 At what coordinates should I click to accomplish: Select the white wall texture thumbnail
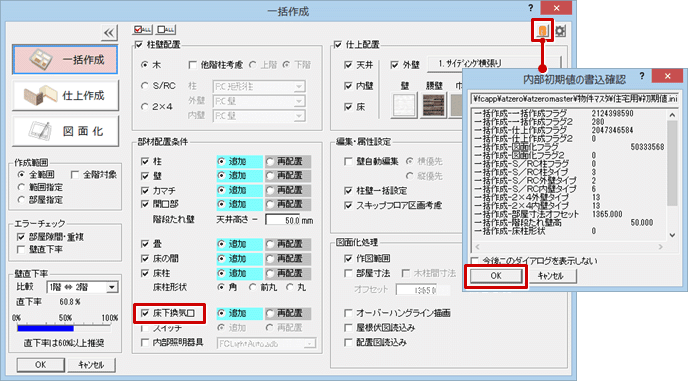404,105
